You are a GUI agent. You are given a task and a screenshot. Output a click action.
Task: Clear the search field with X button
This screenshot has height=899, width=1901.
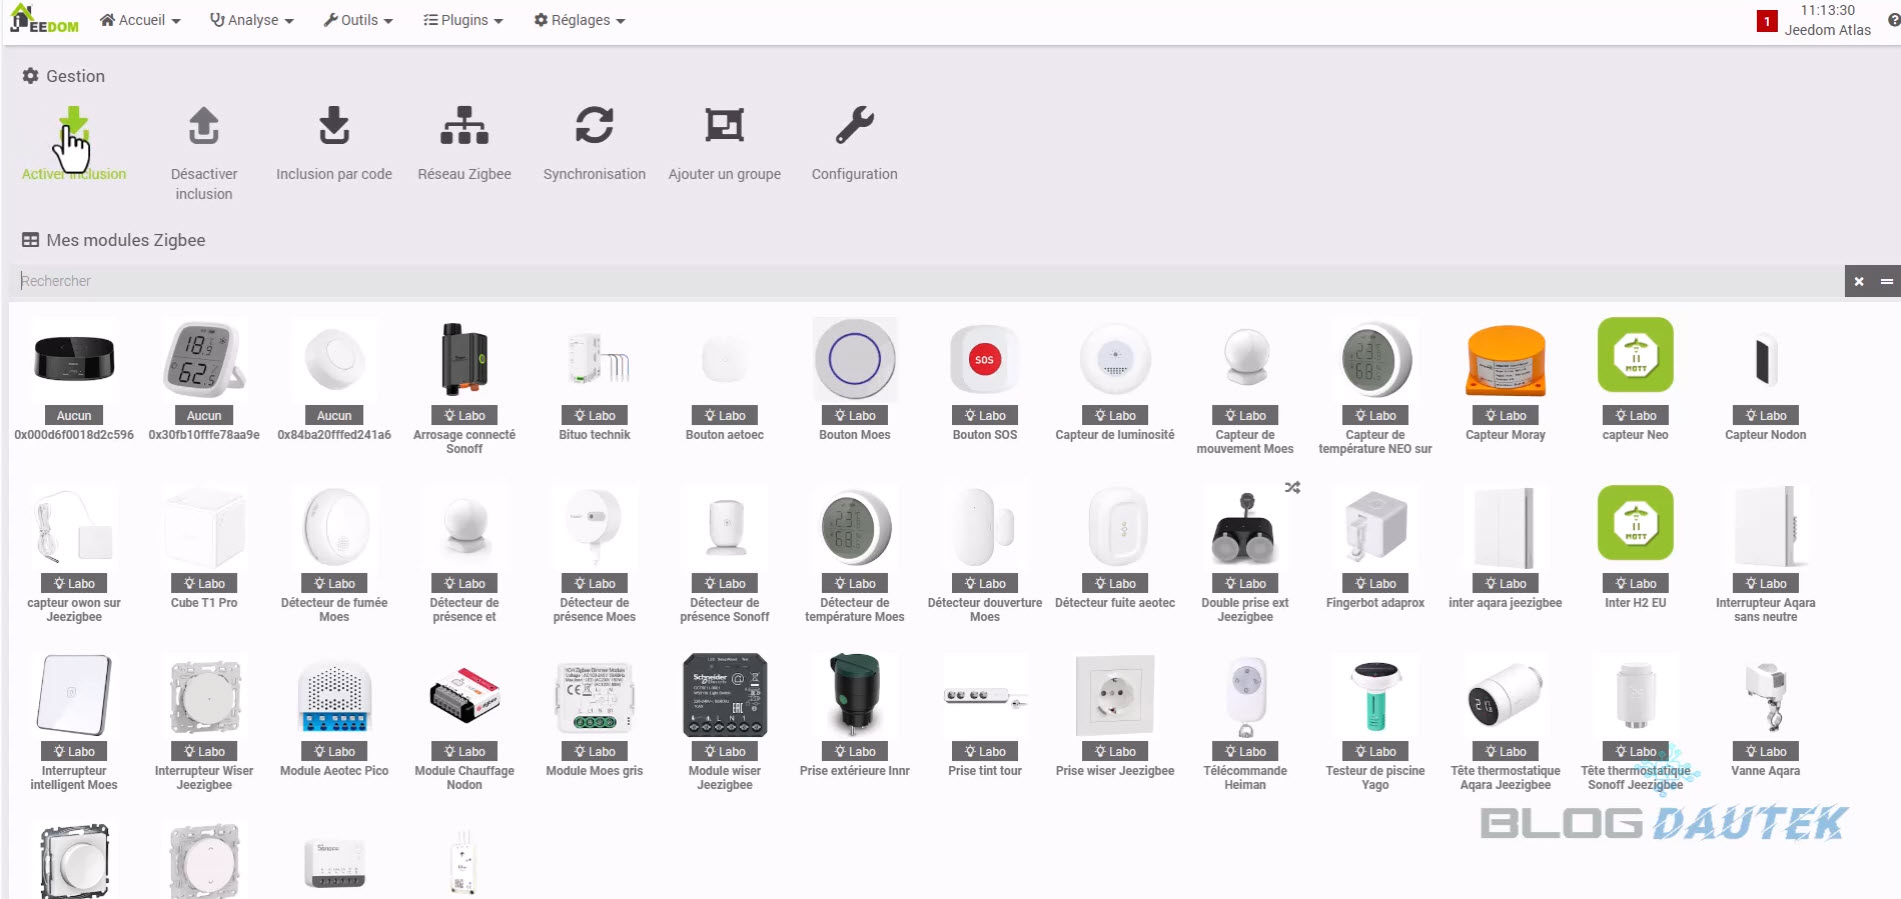[1859, 282]
